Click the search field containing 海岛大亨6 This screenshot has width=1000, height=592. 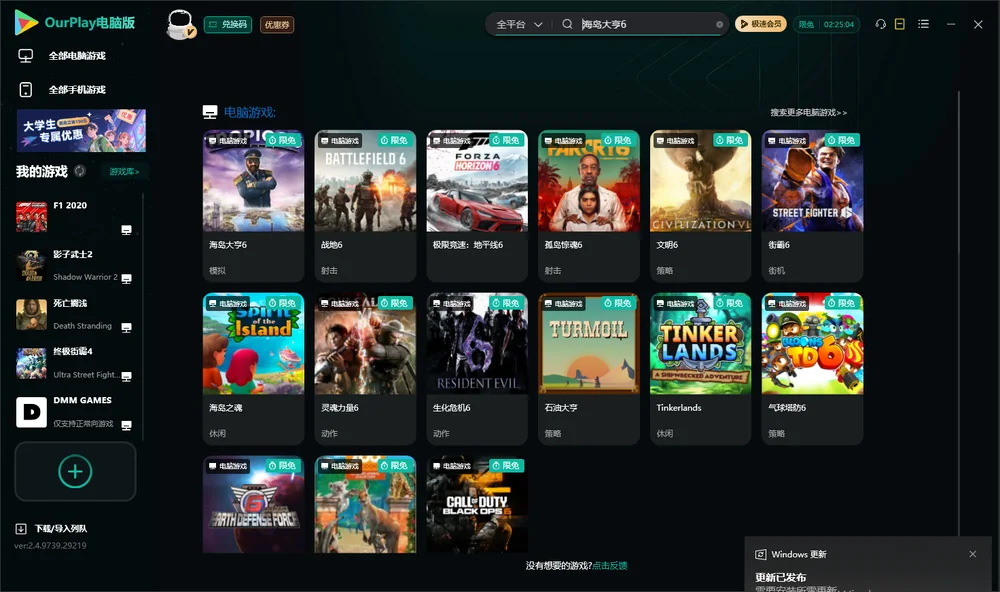click(646, 24)
